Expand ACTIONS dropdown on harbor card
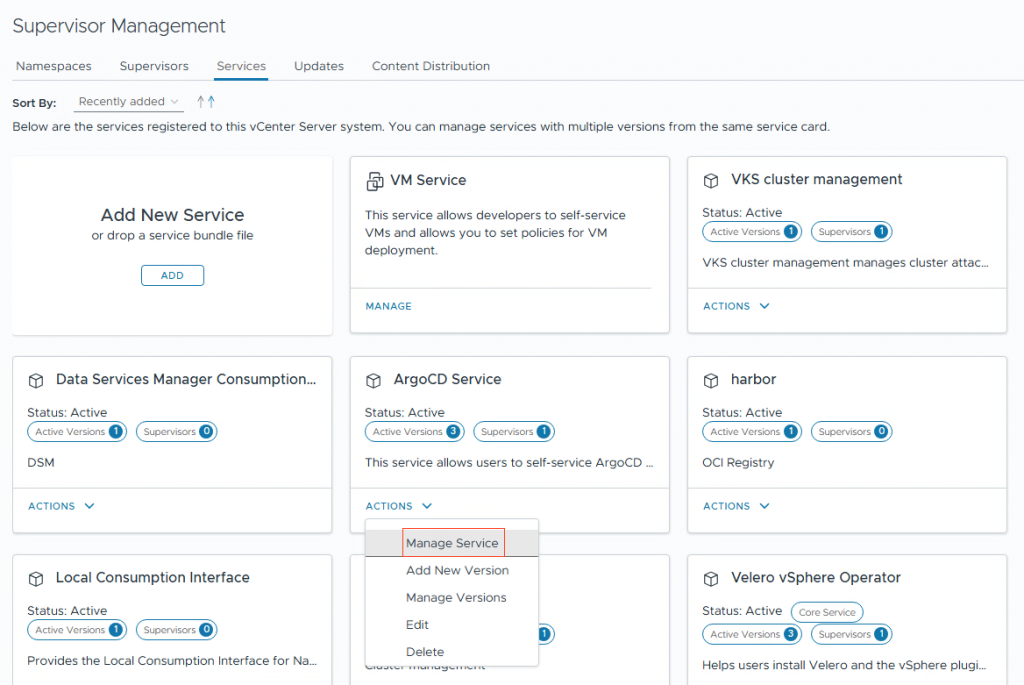Viewport: 1024px width, 685px height. [x=736, y=506]
